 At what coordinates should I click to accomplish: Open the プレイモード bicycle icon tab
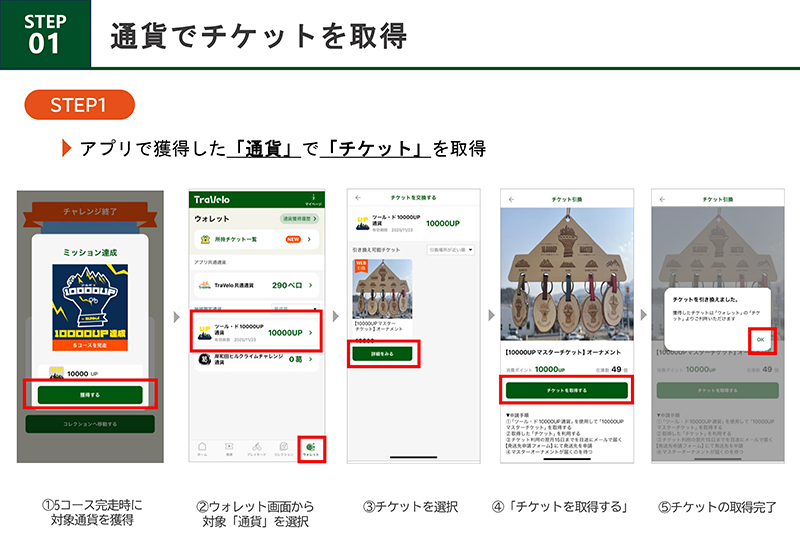(256, 449)
